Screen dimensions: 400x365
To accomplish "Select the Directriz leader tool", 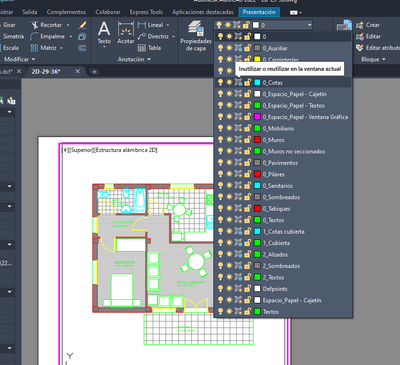I will tap(153, 36).
